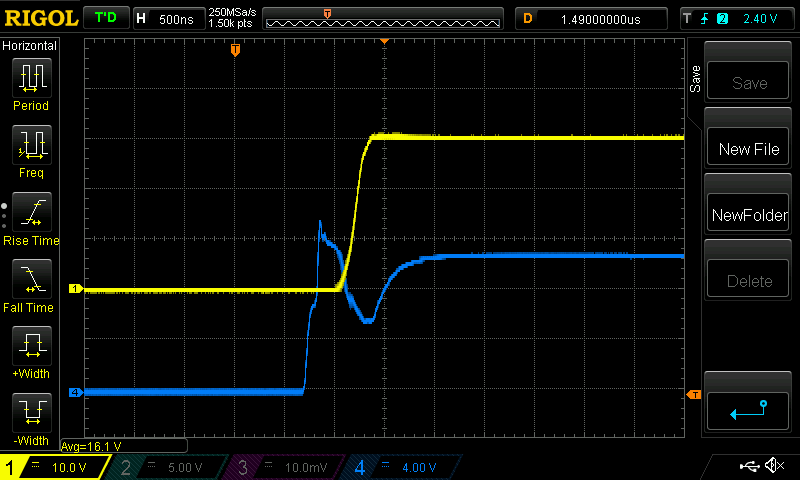Open the Horizontal measurement menu header
The width and height of the screenshot is (800, 480).
click(x=30, y=46)
